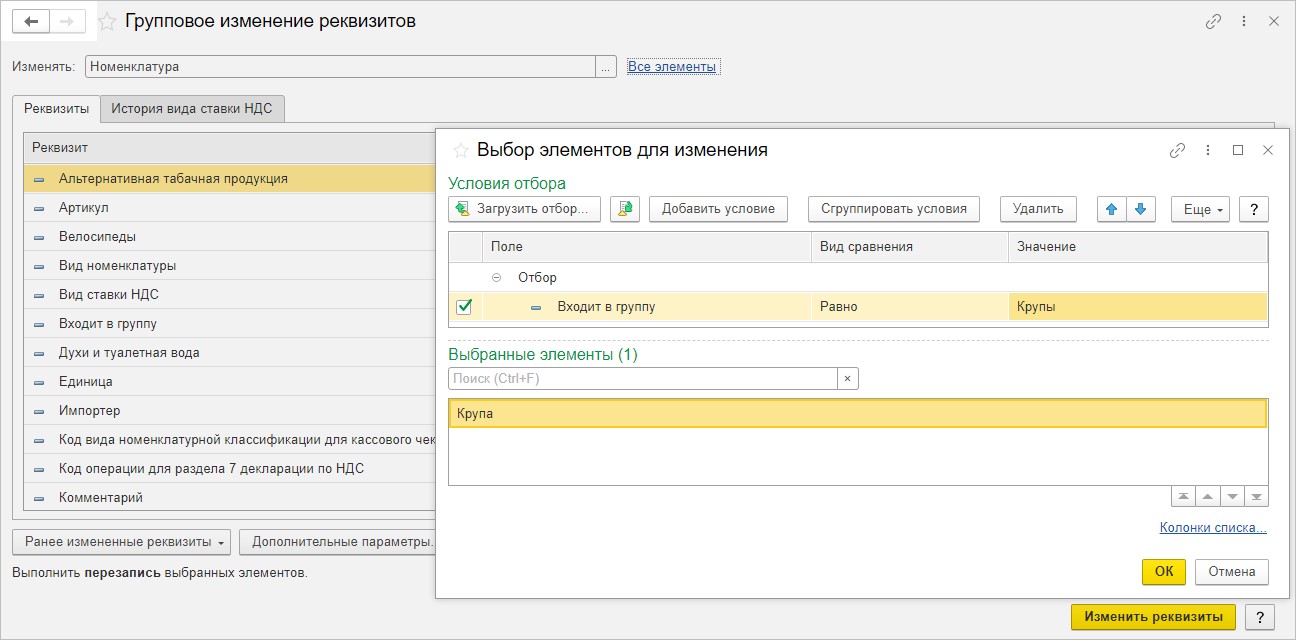Click Добавить условие button
The image size is (1296, 640).
pyautogui.click(x=718, y=209)
